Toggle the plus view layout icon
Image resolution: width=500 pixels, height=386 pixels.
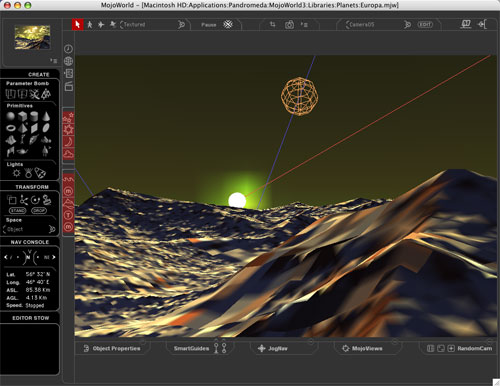(x=451, y=348)
